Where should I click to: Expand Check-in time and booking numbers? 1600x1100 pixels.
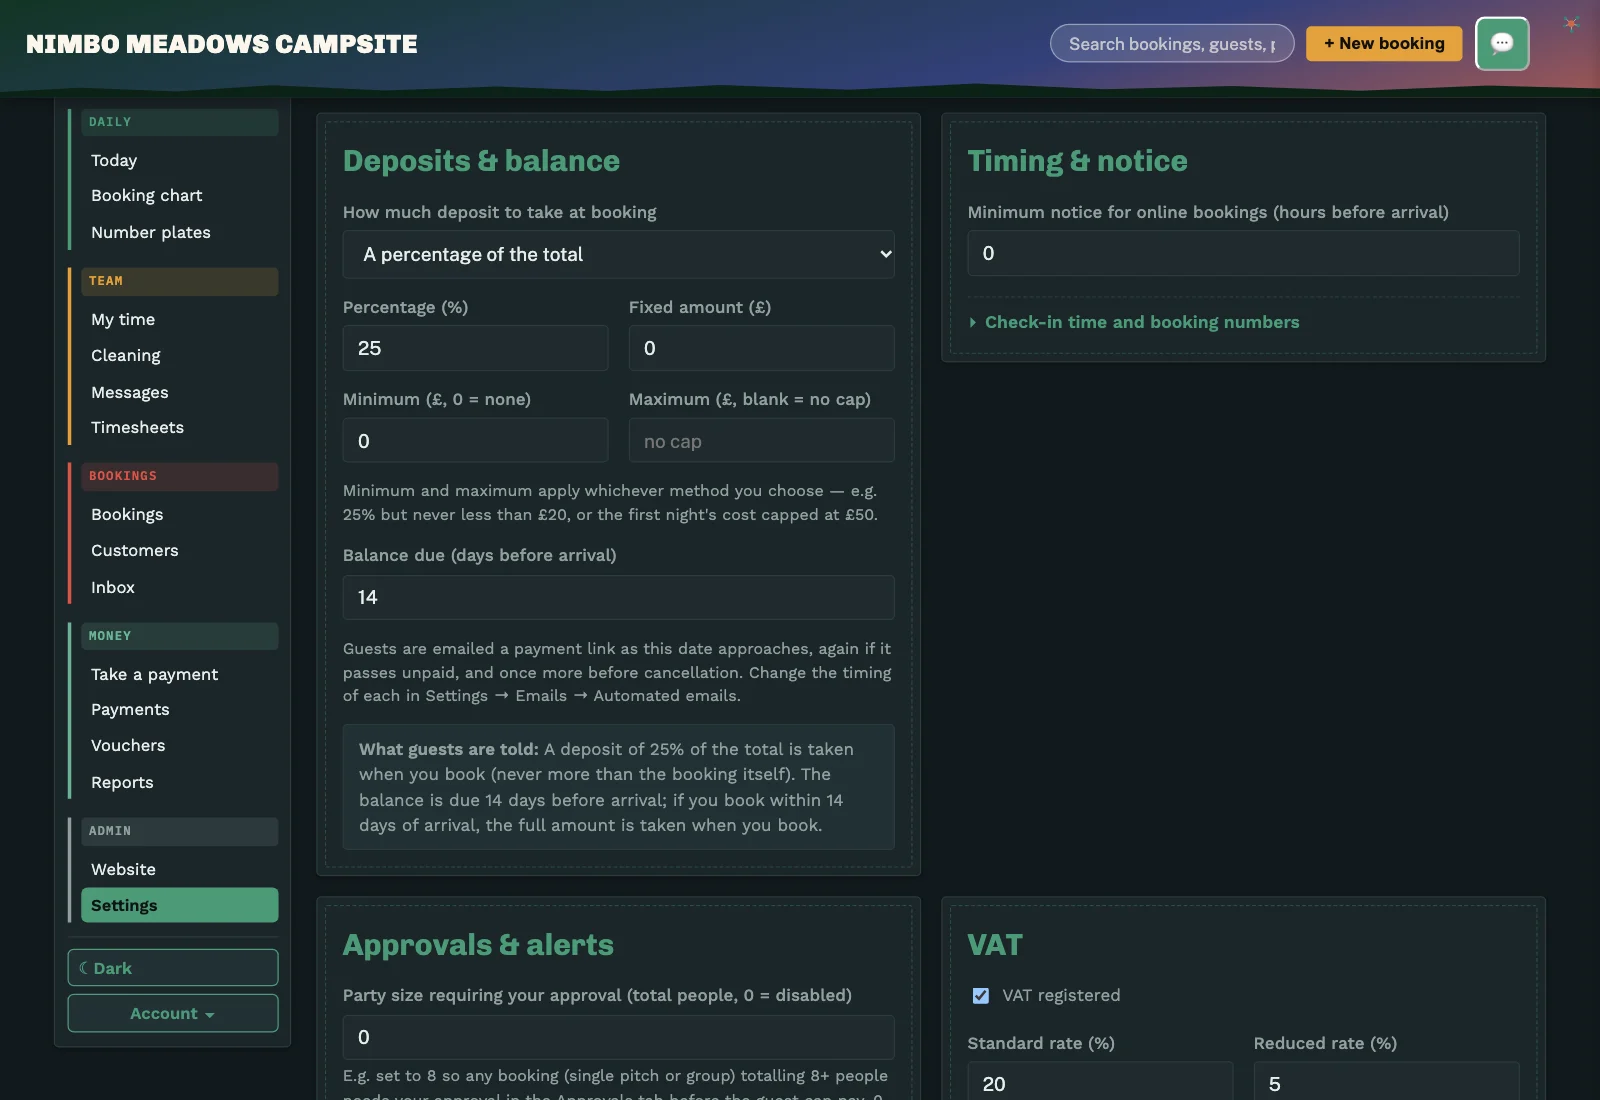click(1134, 322)
